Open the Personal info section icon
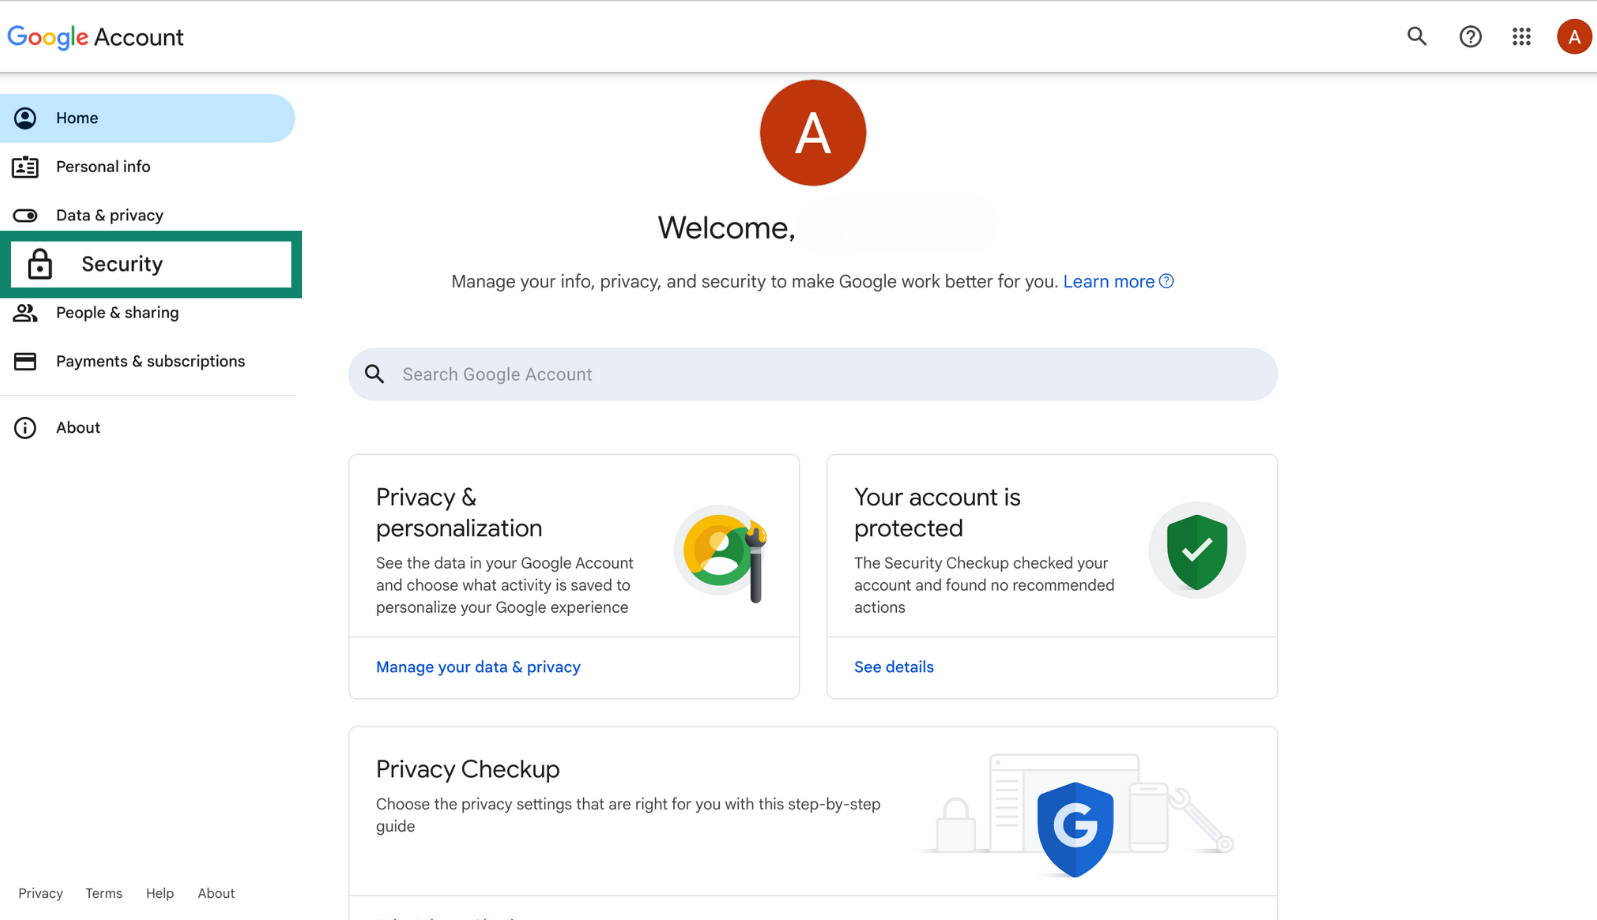 tap(25, 166)
